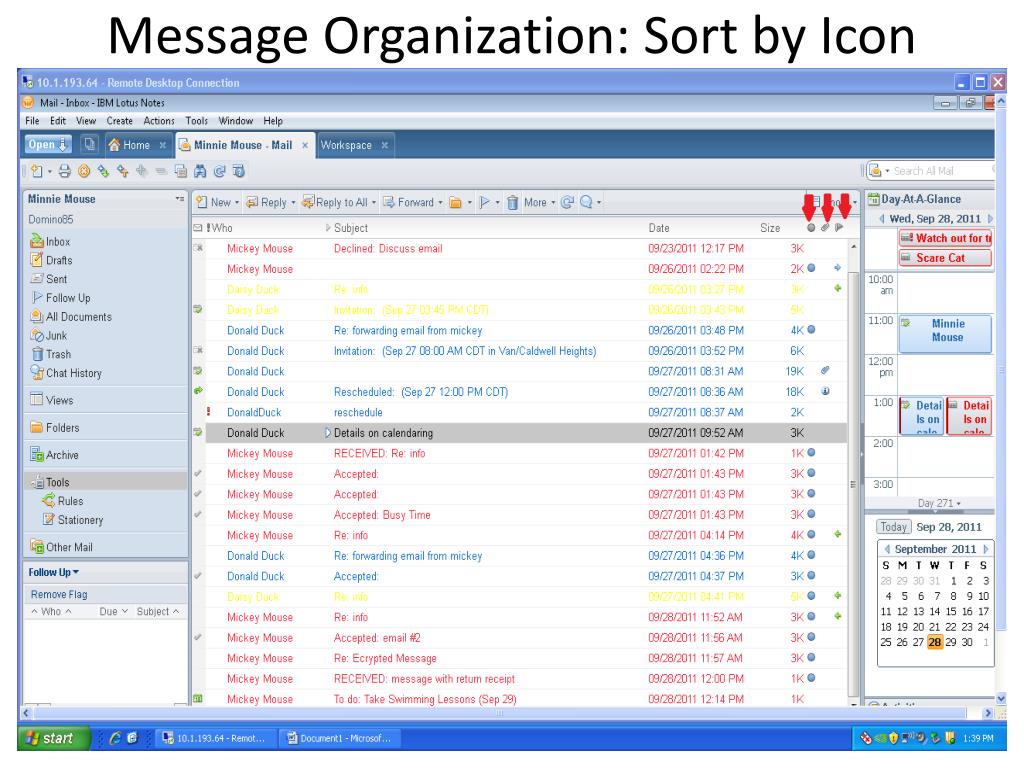Open the Scare Cat calendar entry
1024x768 pixels.
[x=945, y=258]
